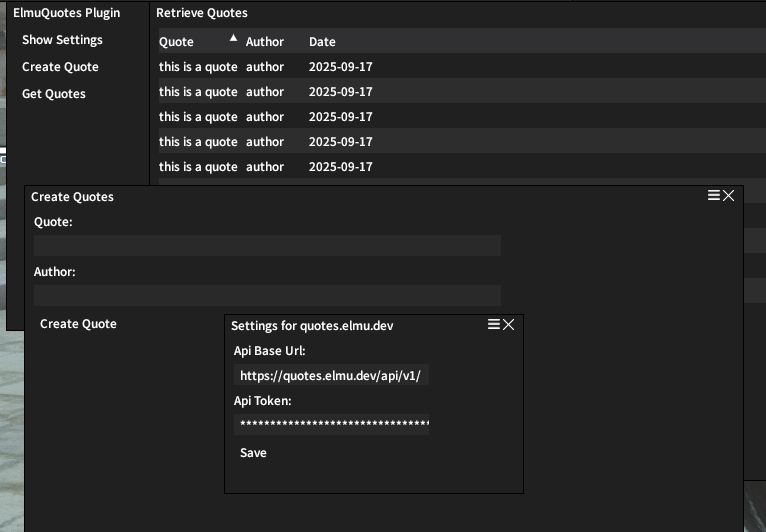The height and width of the screenshot is (532, 766).
Task: Choose Create Quote in the plugin sidebar
Action: 60,67
